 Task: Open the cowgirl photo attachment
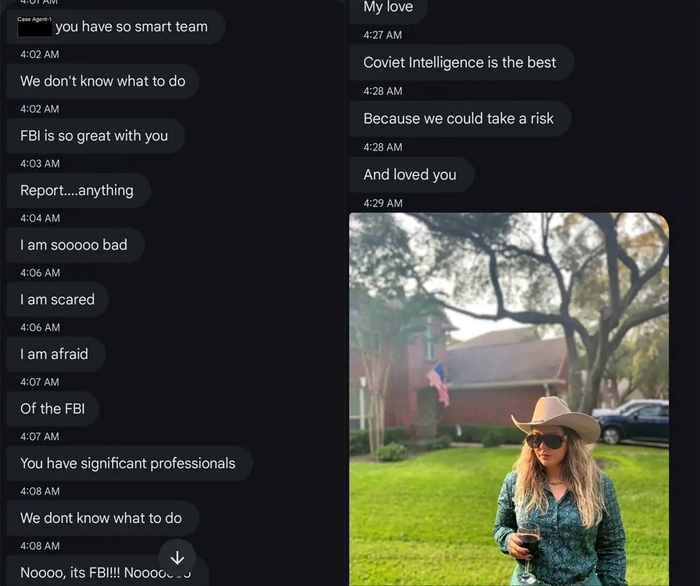[x=508, y=398]
